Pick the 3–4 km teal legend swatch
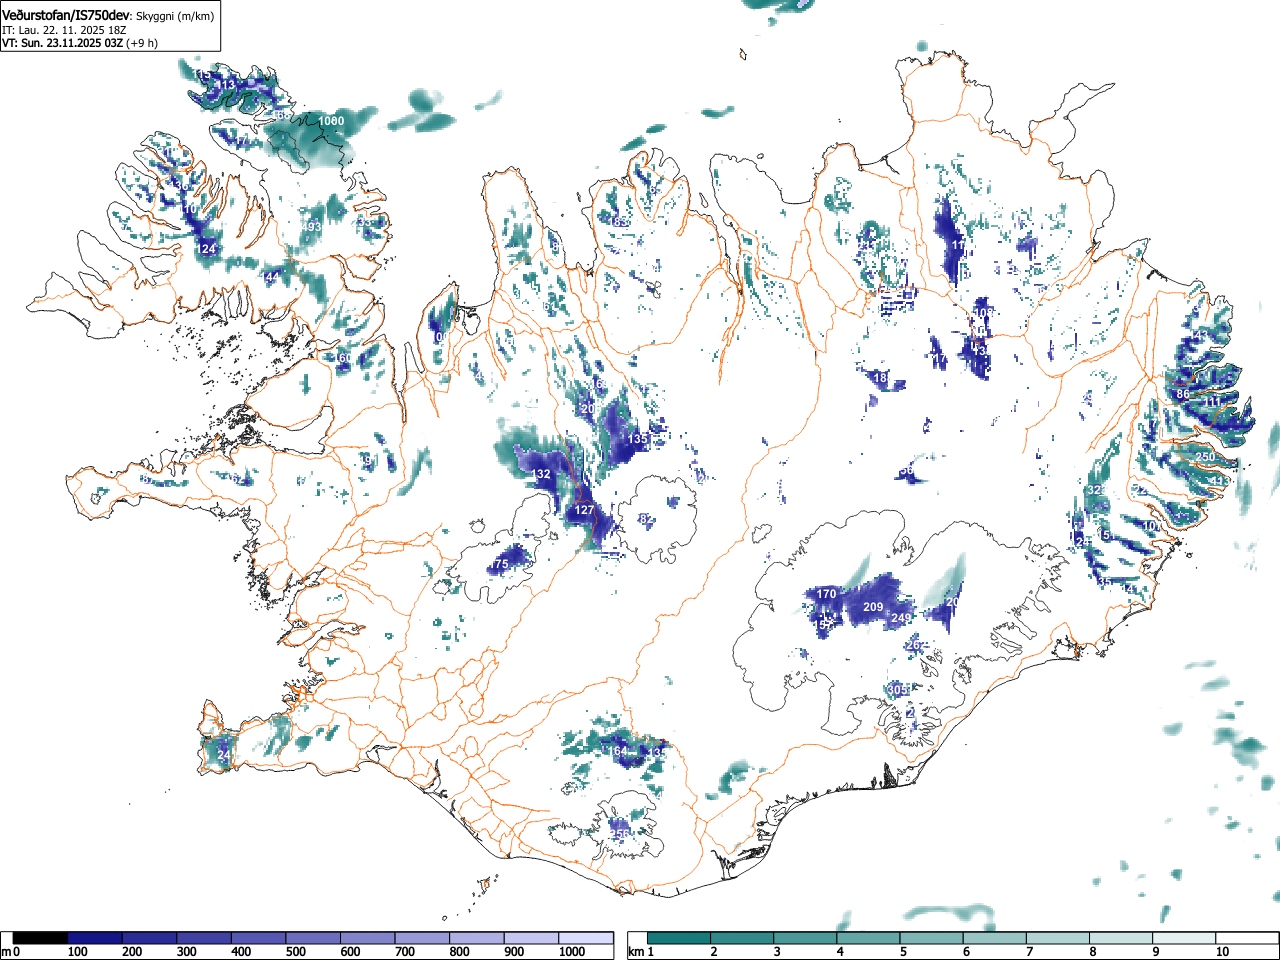The height and width of the screenshot is (960, 1280). pos(805,938)
